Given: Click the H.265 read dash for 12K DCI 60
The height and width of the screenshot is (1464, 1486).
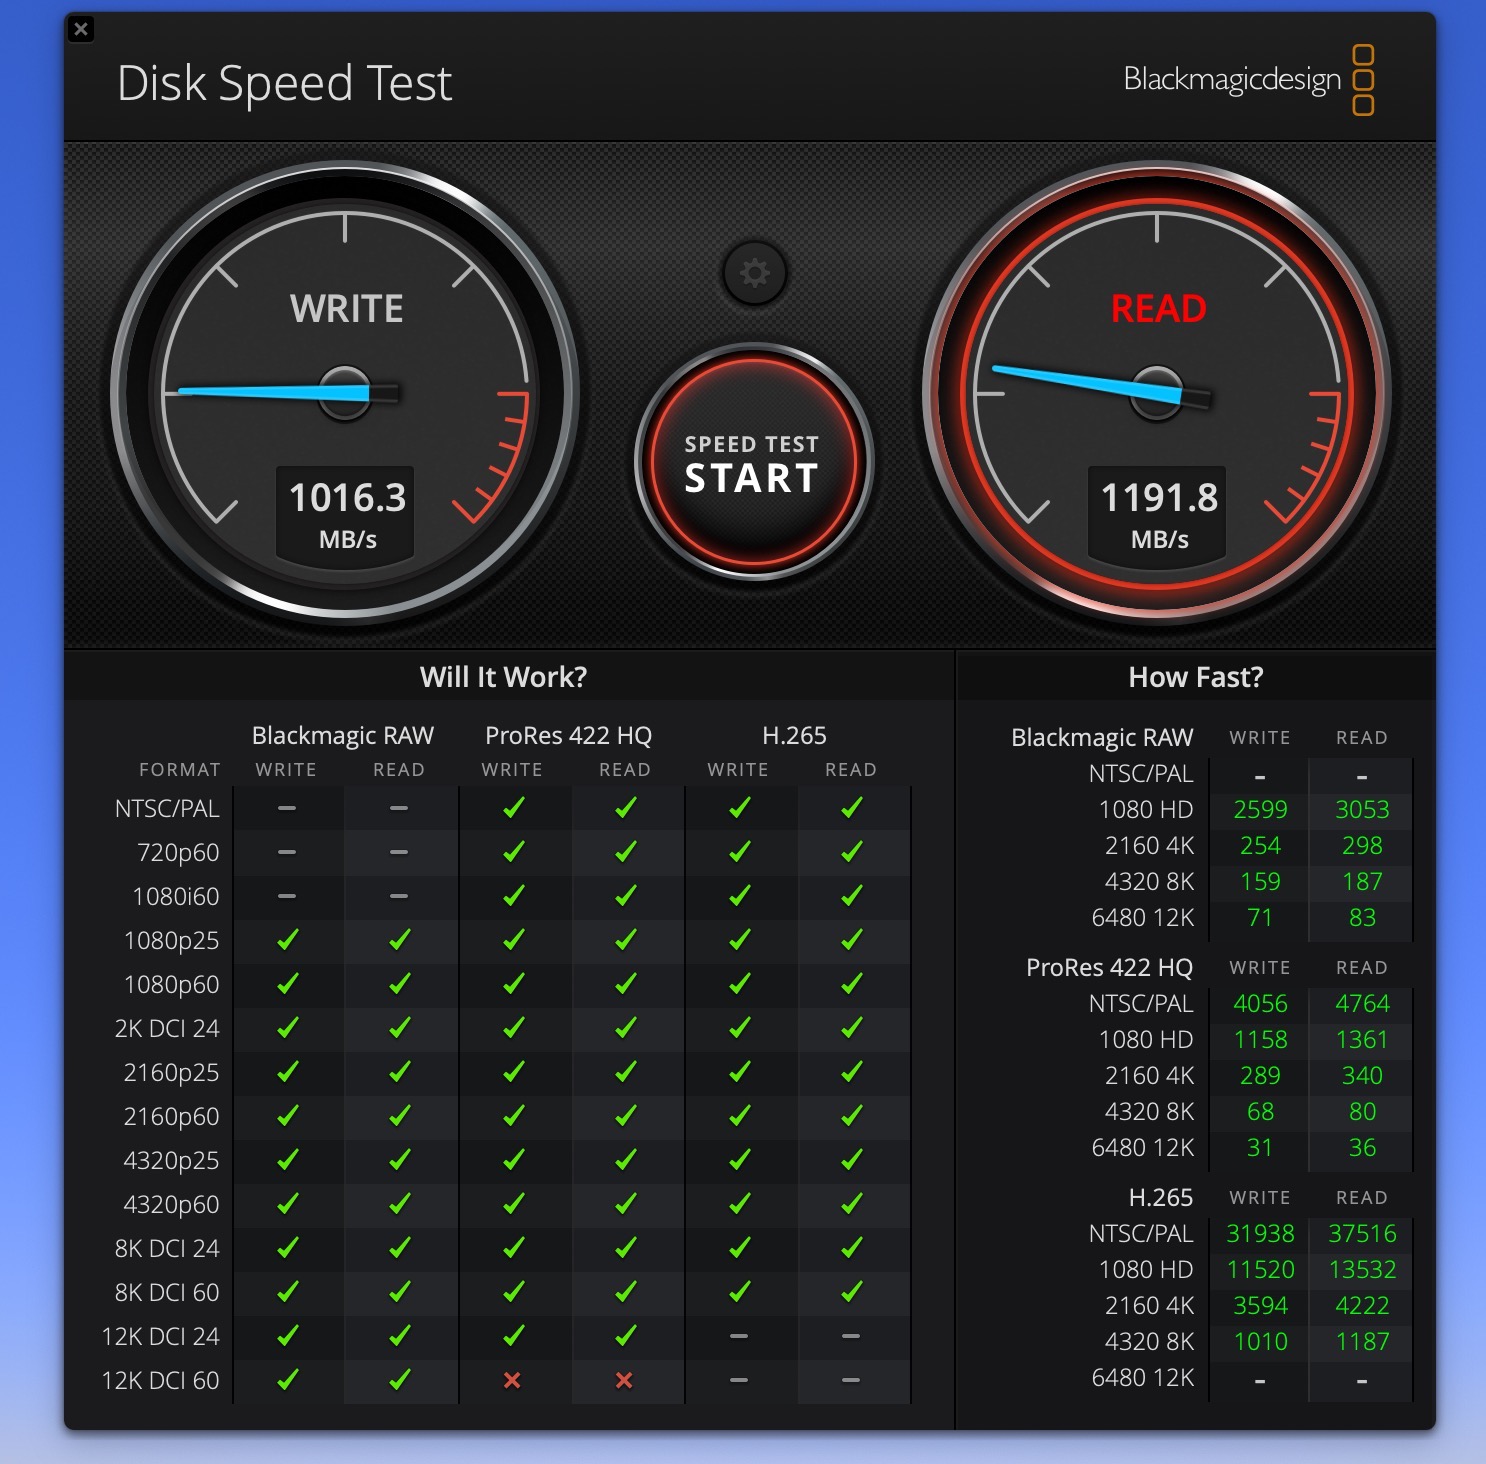Looking at the screenshot, I should click(851, 1380).
